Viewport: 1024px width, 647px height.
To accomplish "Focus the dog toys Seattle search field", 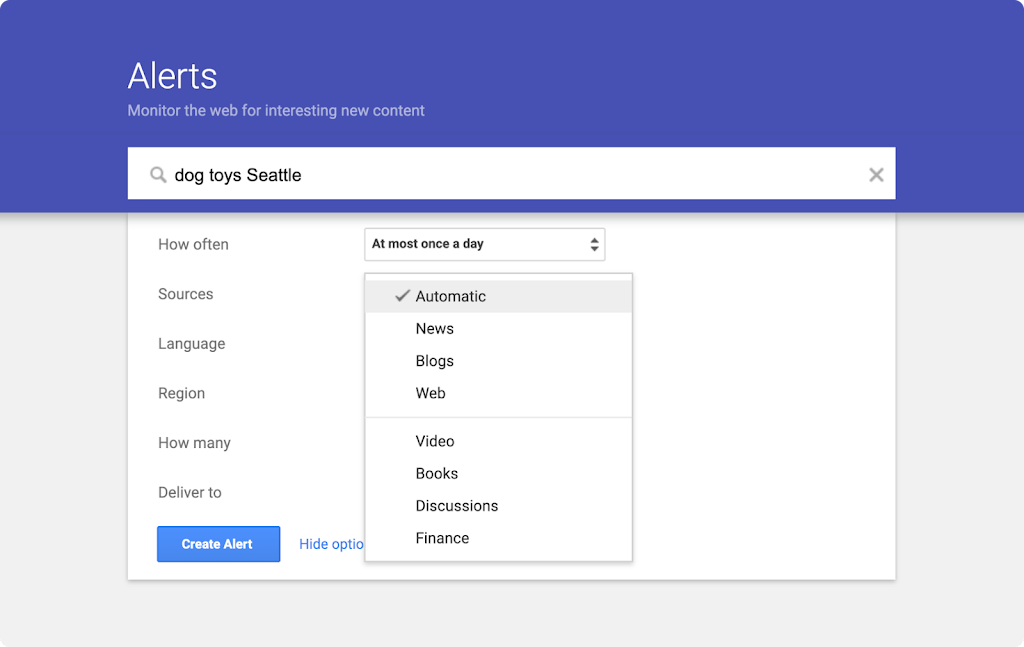I will point(500,175).
